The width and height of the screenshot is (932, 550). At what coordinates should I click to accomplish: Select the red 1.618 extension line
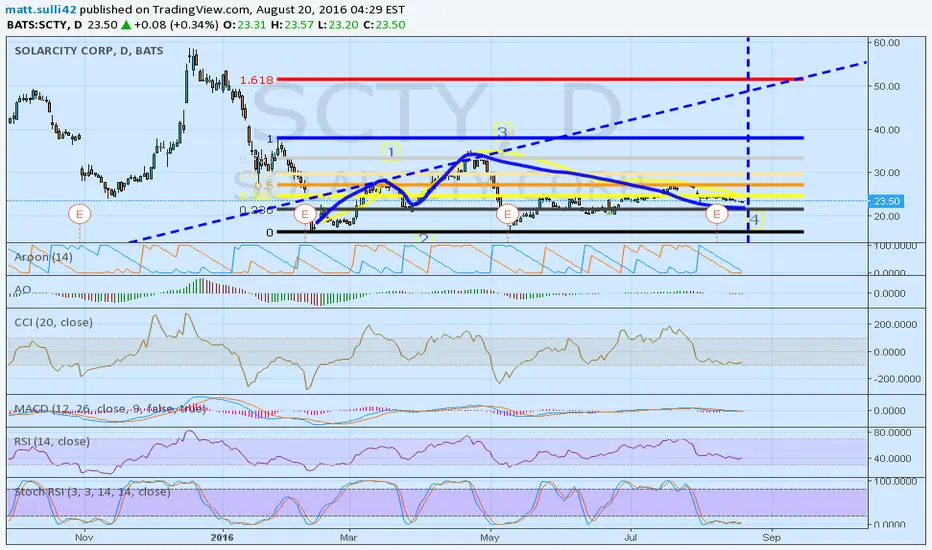point(540,79)
